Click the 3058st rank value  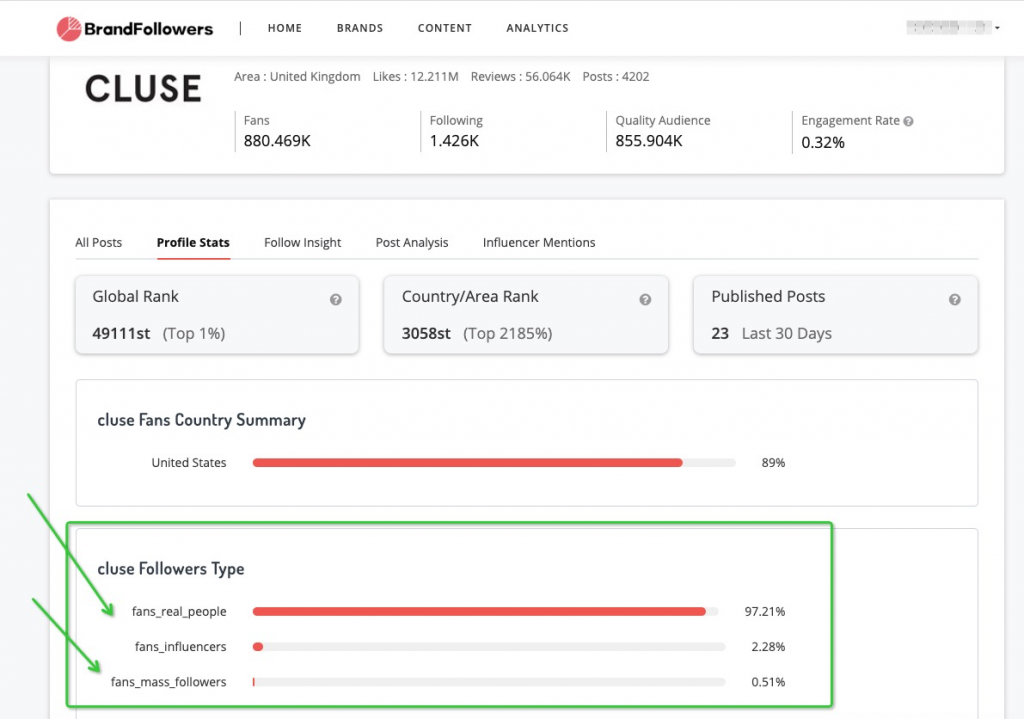click(x=426, y=333)
